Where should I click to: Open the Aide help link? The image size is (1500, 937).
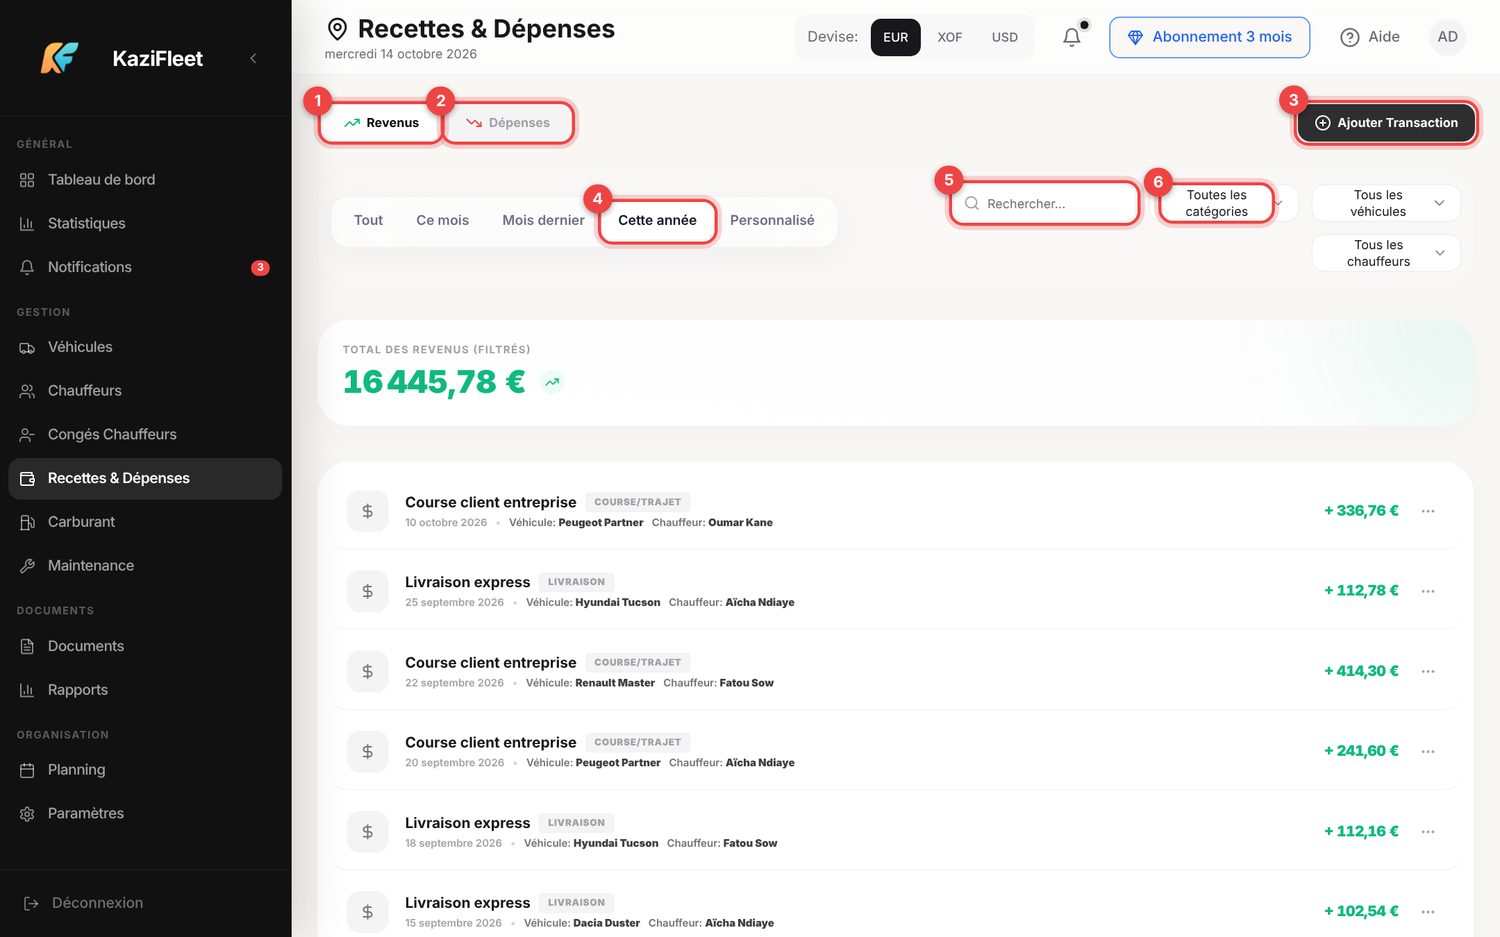click(1370, 37)
